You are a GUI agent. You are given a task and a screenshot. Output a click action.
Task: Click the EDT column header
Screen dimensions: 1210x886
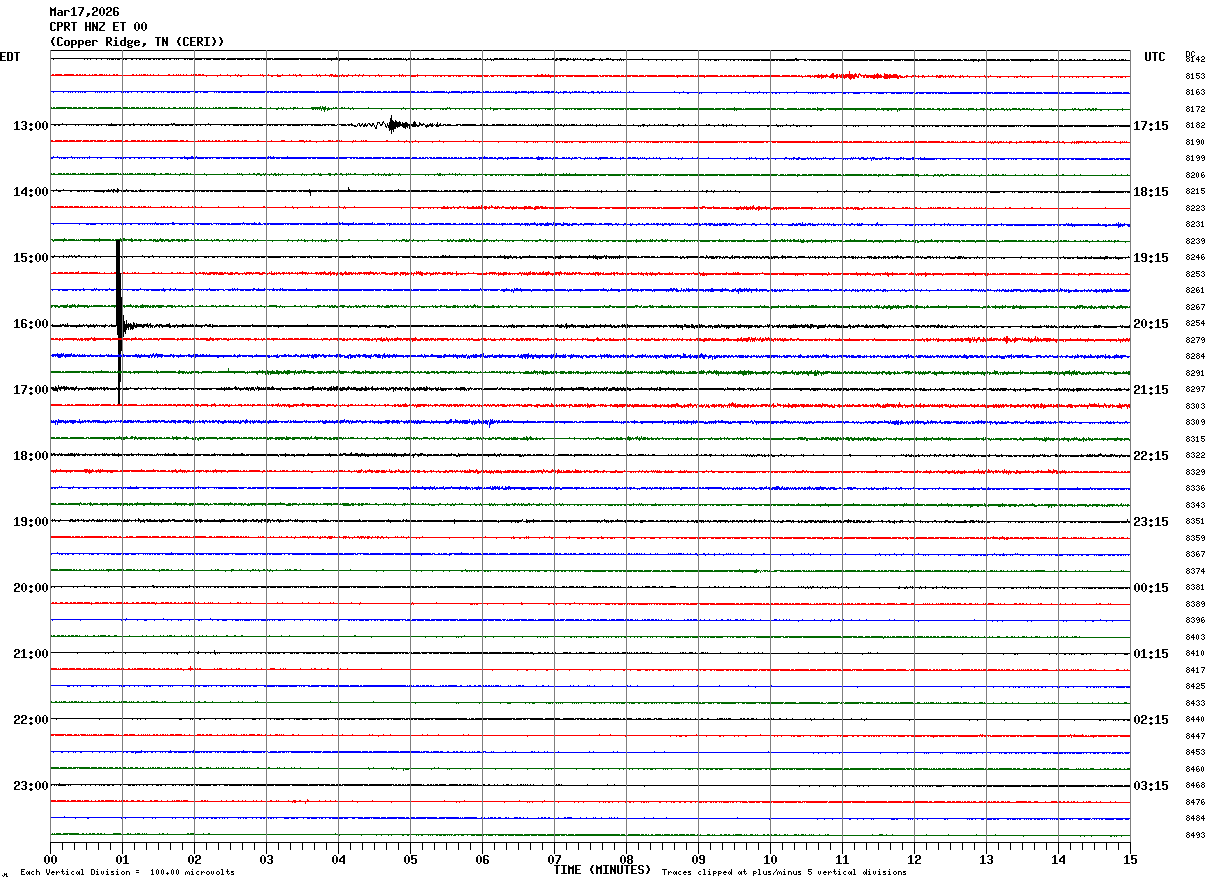tap(10, 57)
